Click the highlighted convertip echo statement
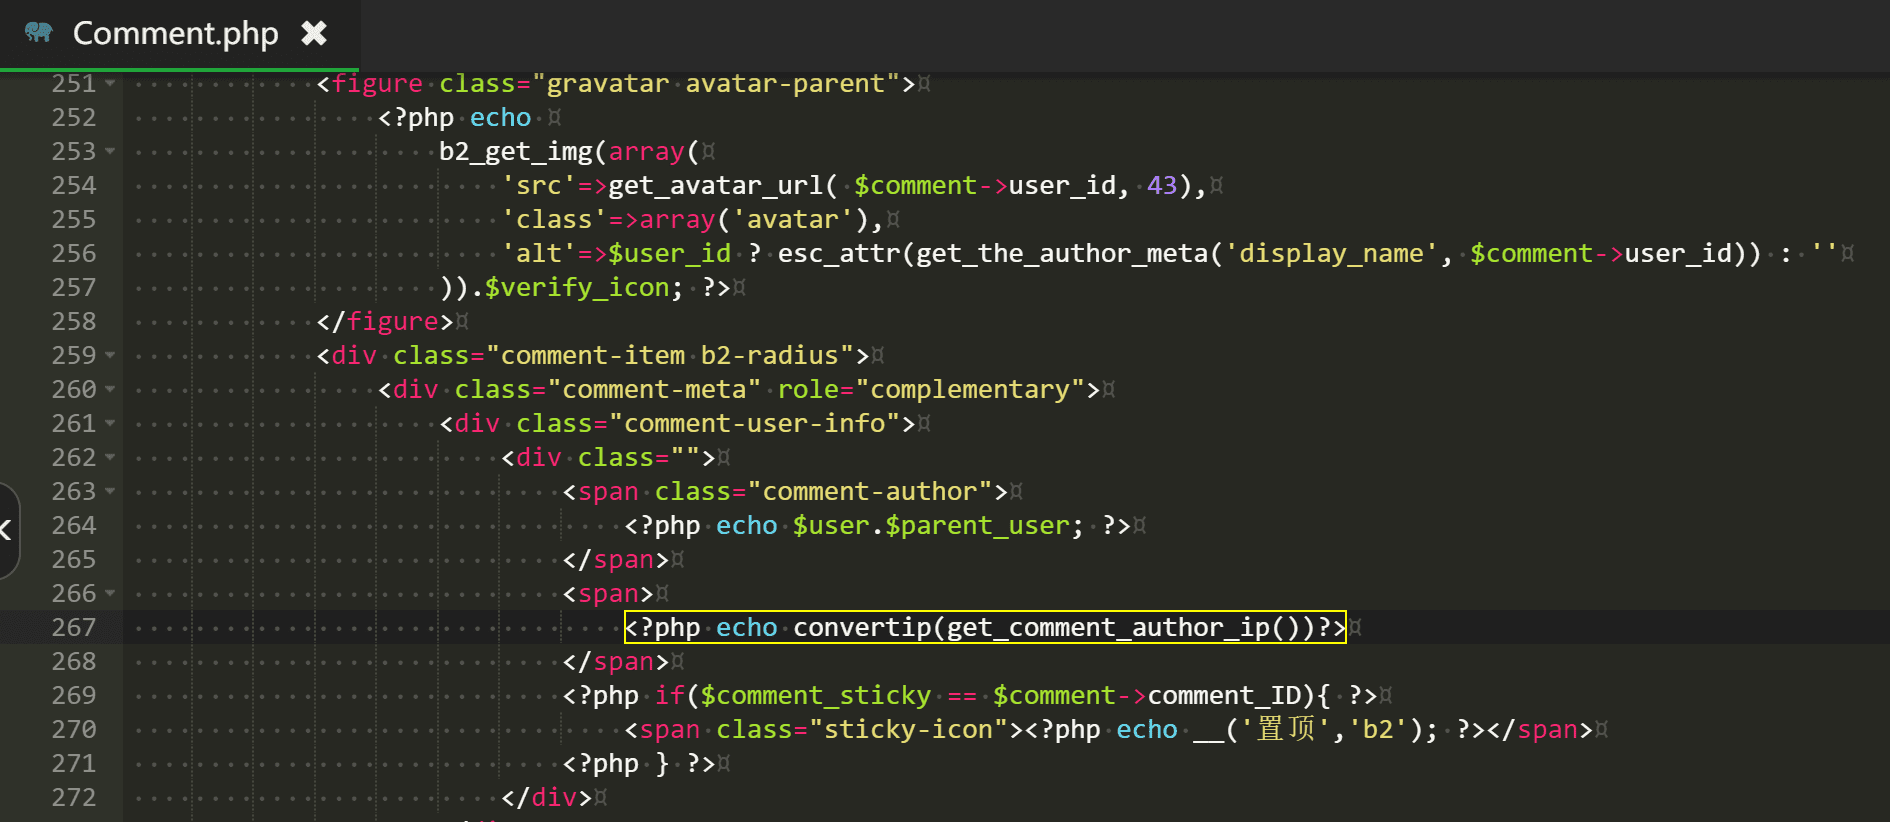 (984, 628)
